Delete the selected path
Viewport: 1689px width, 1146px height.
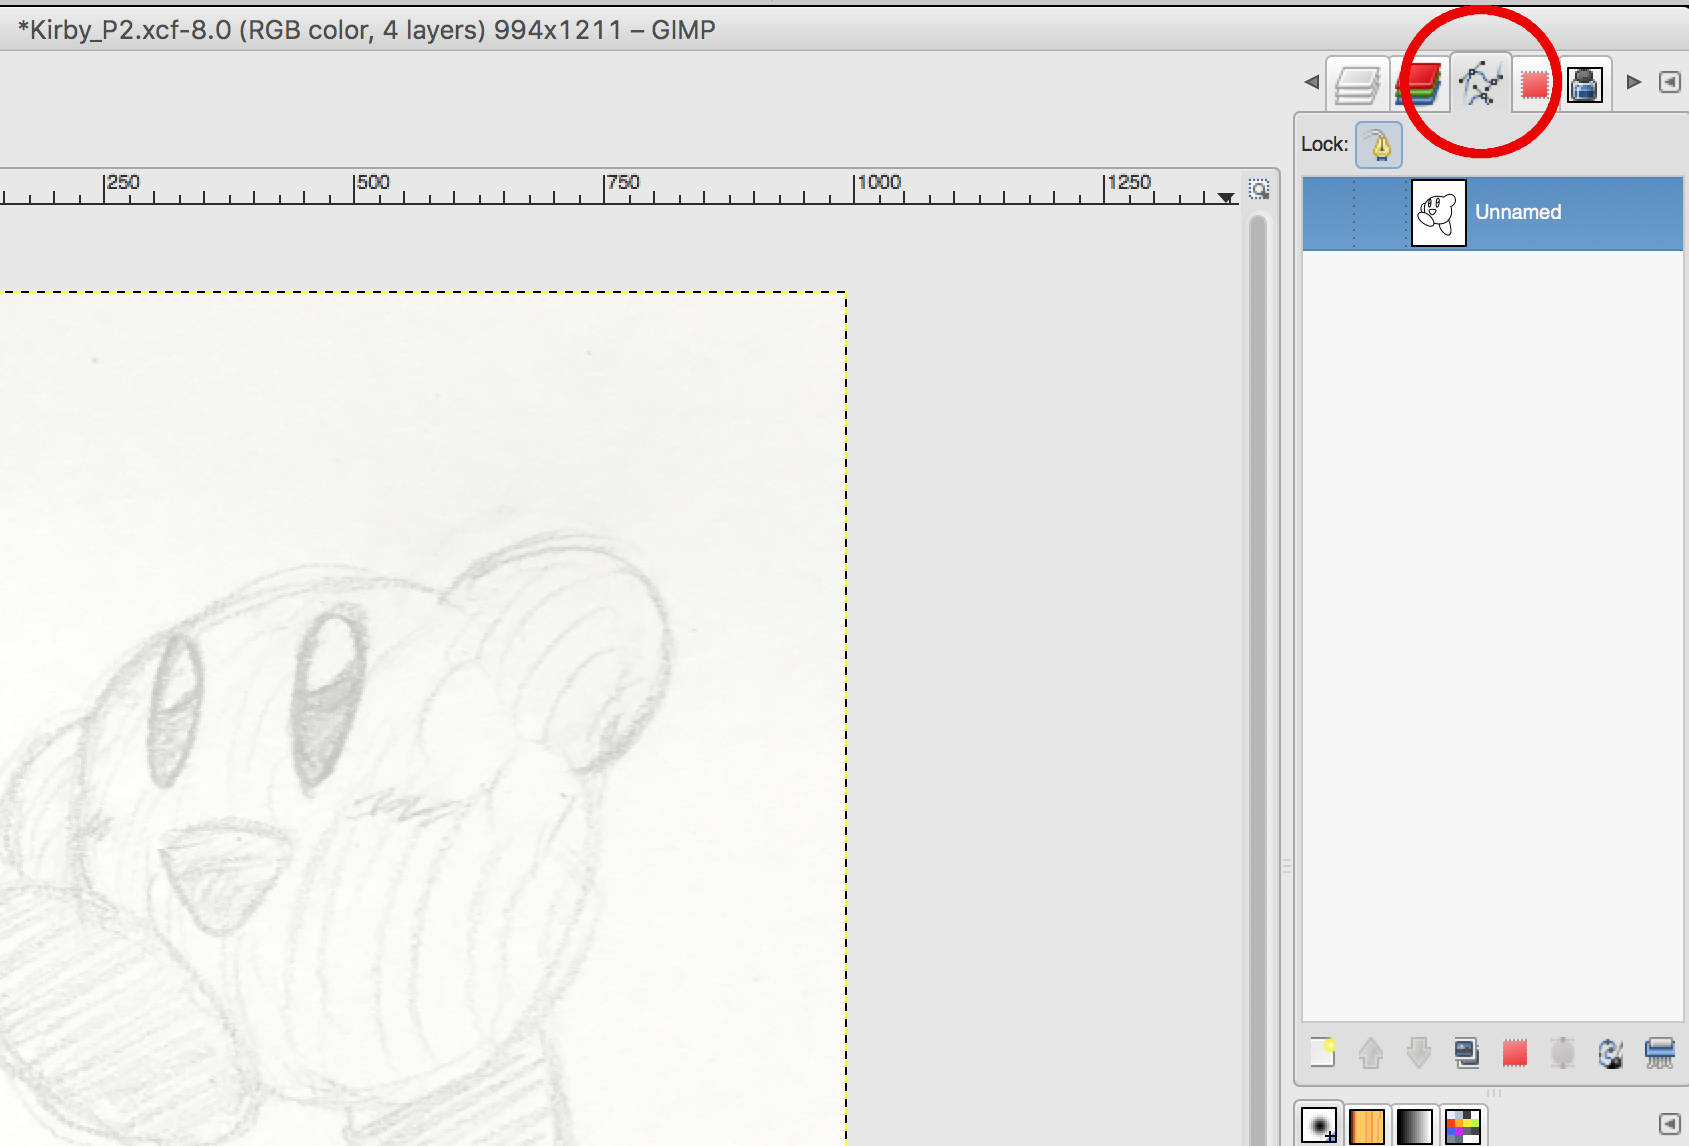1659,1053
